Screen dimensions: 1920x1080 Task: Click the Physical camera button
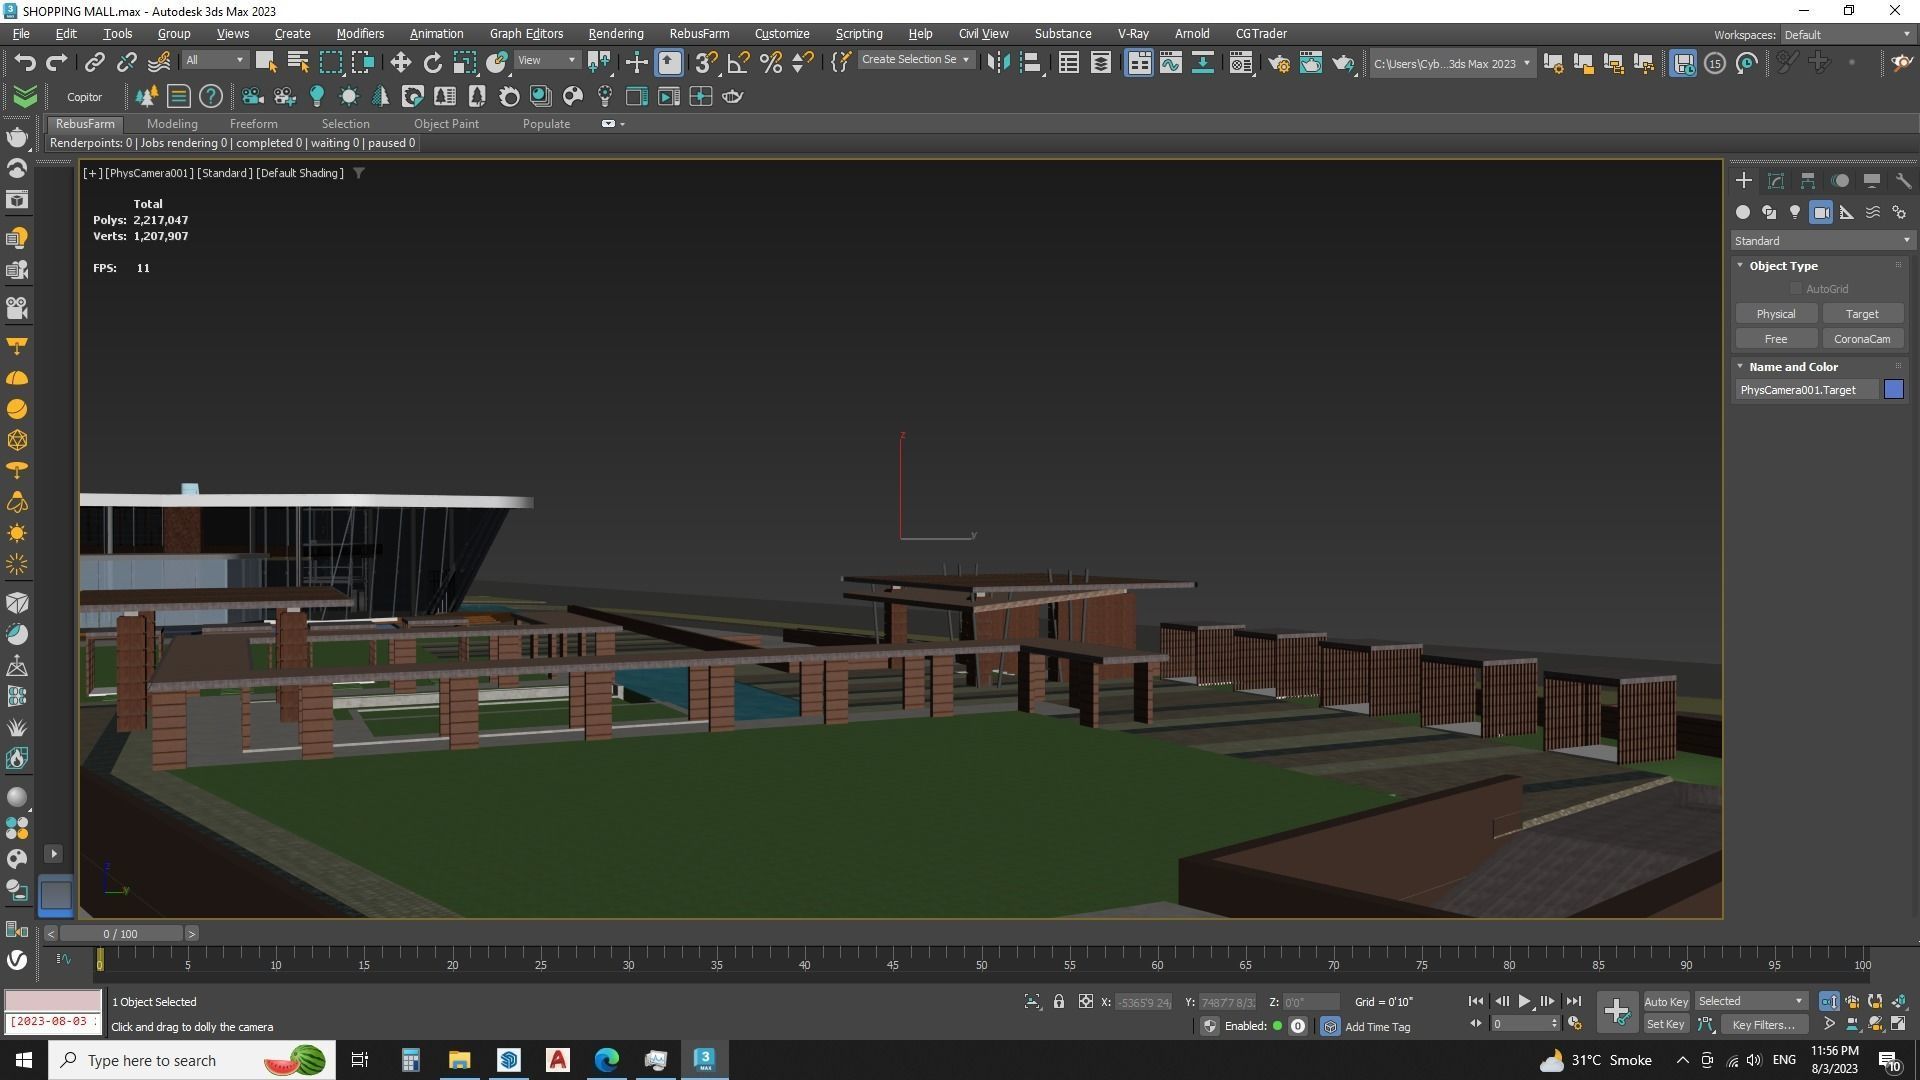tap(1775, 314)
